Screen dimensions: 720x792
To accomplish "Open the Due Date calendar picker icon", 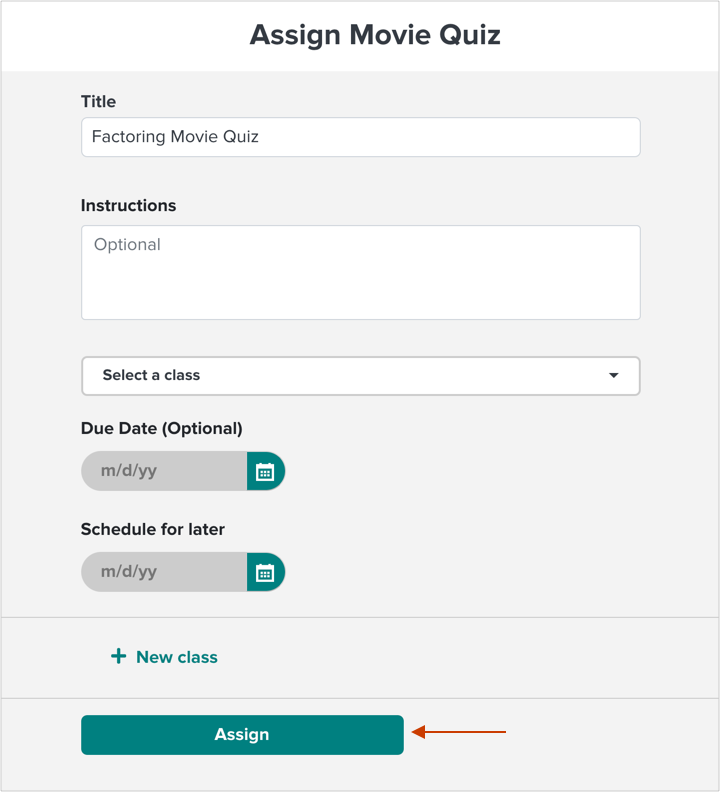I will click(265, 471).
